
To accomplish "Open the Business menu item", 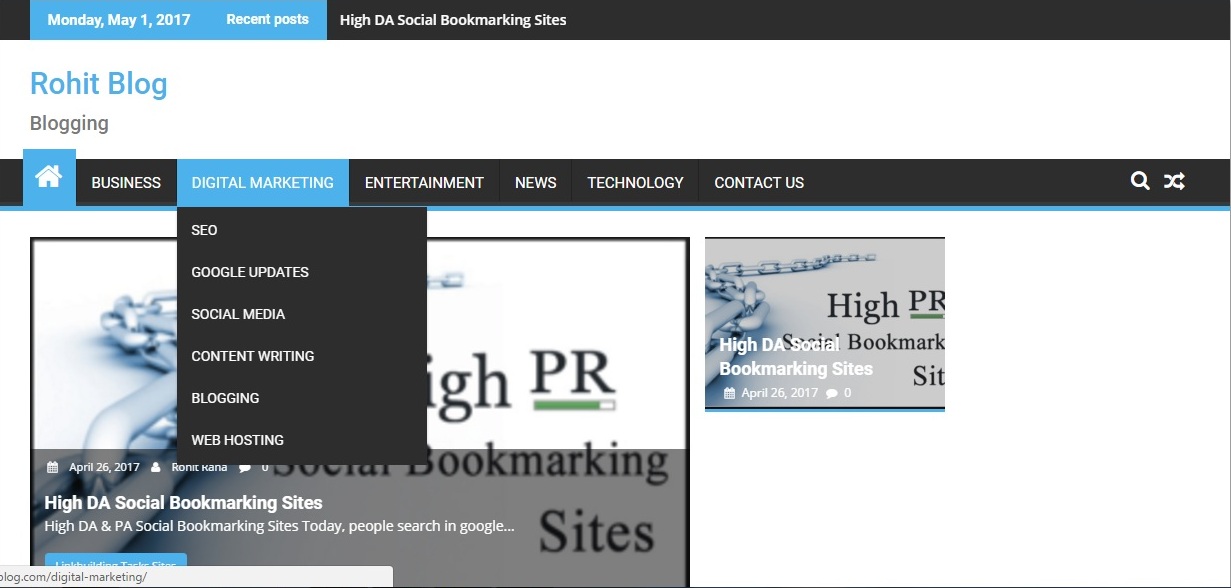I will (x=126, y=182).
